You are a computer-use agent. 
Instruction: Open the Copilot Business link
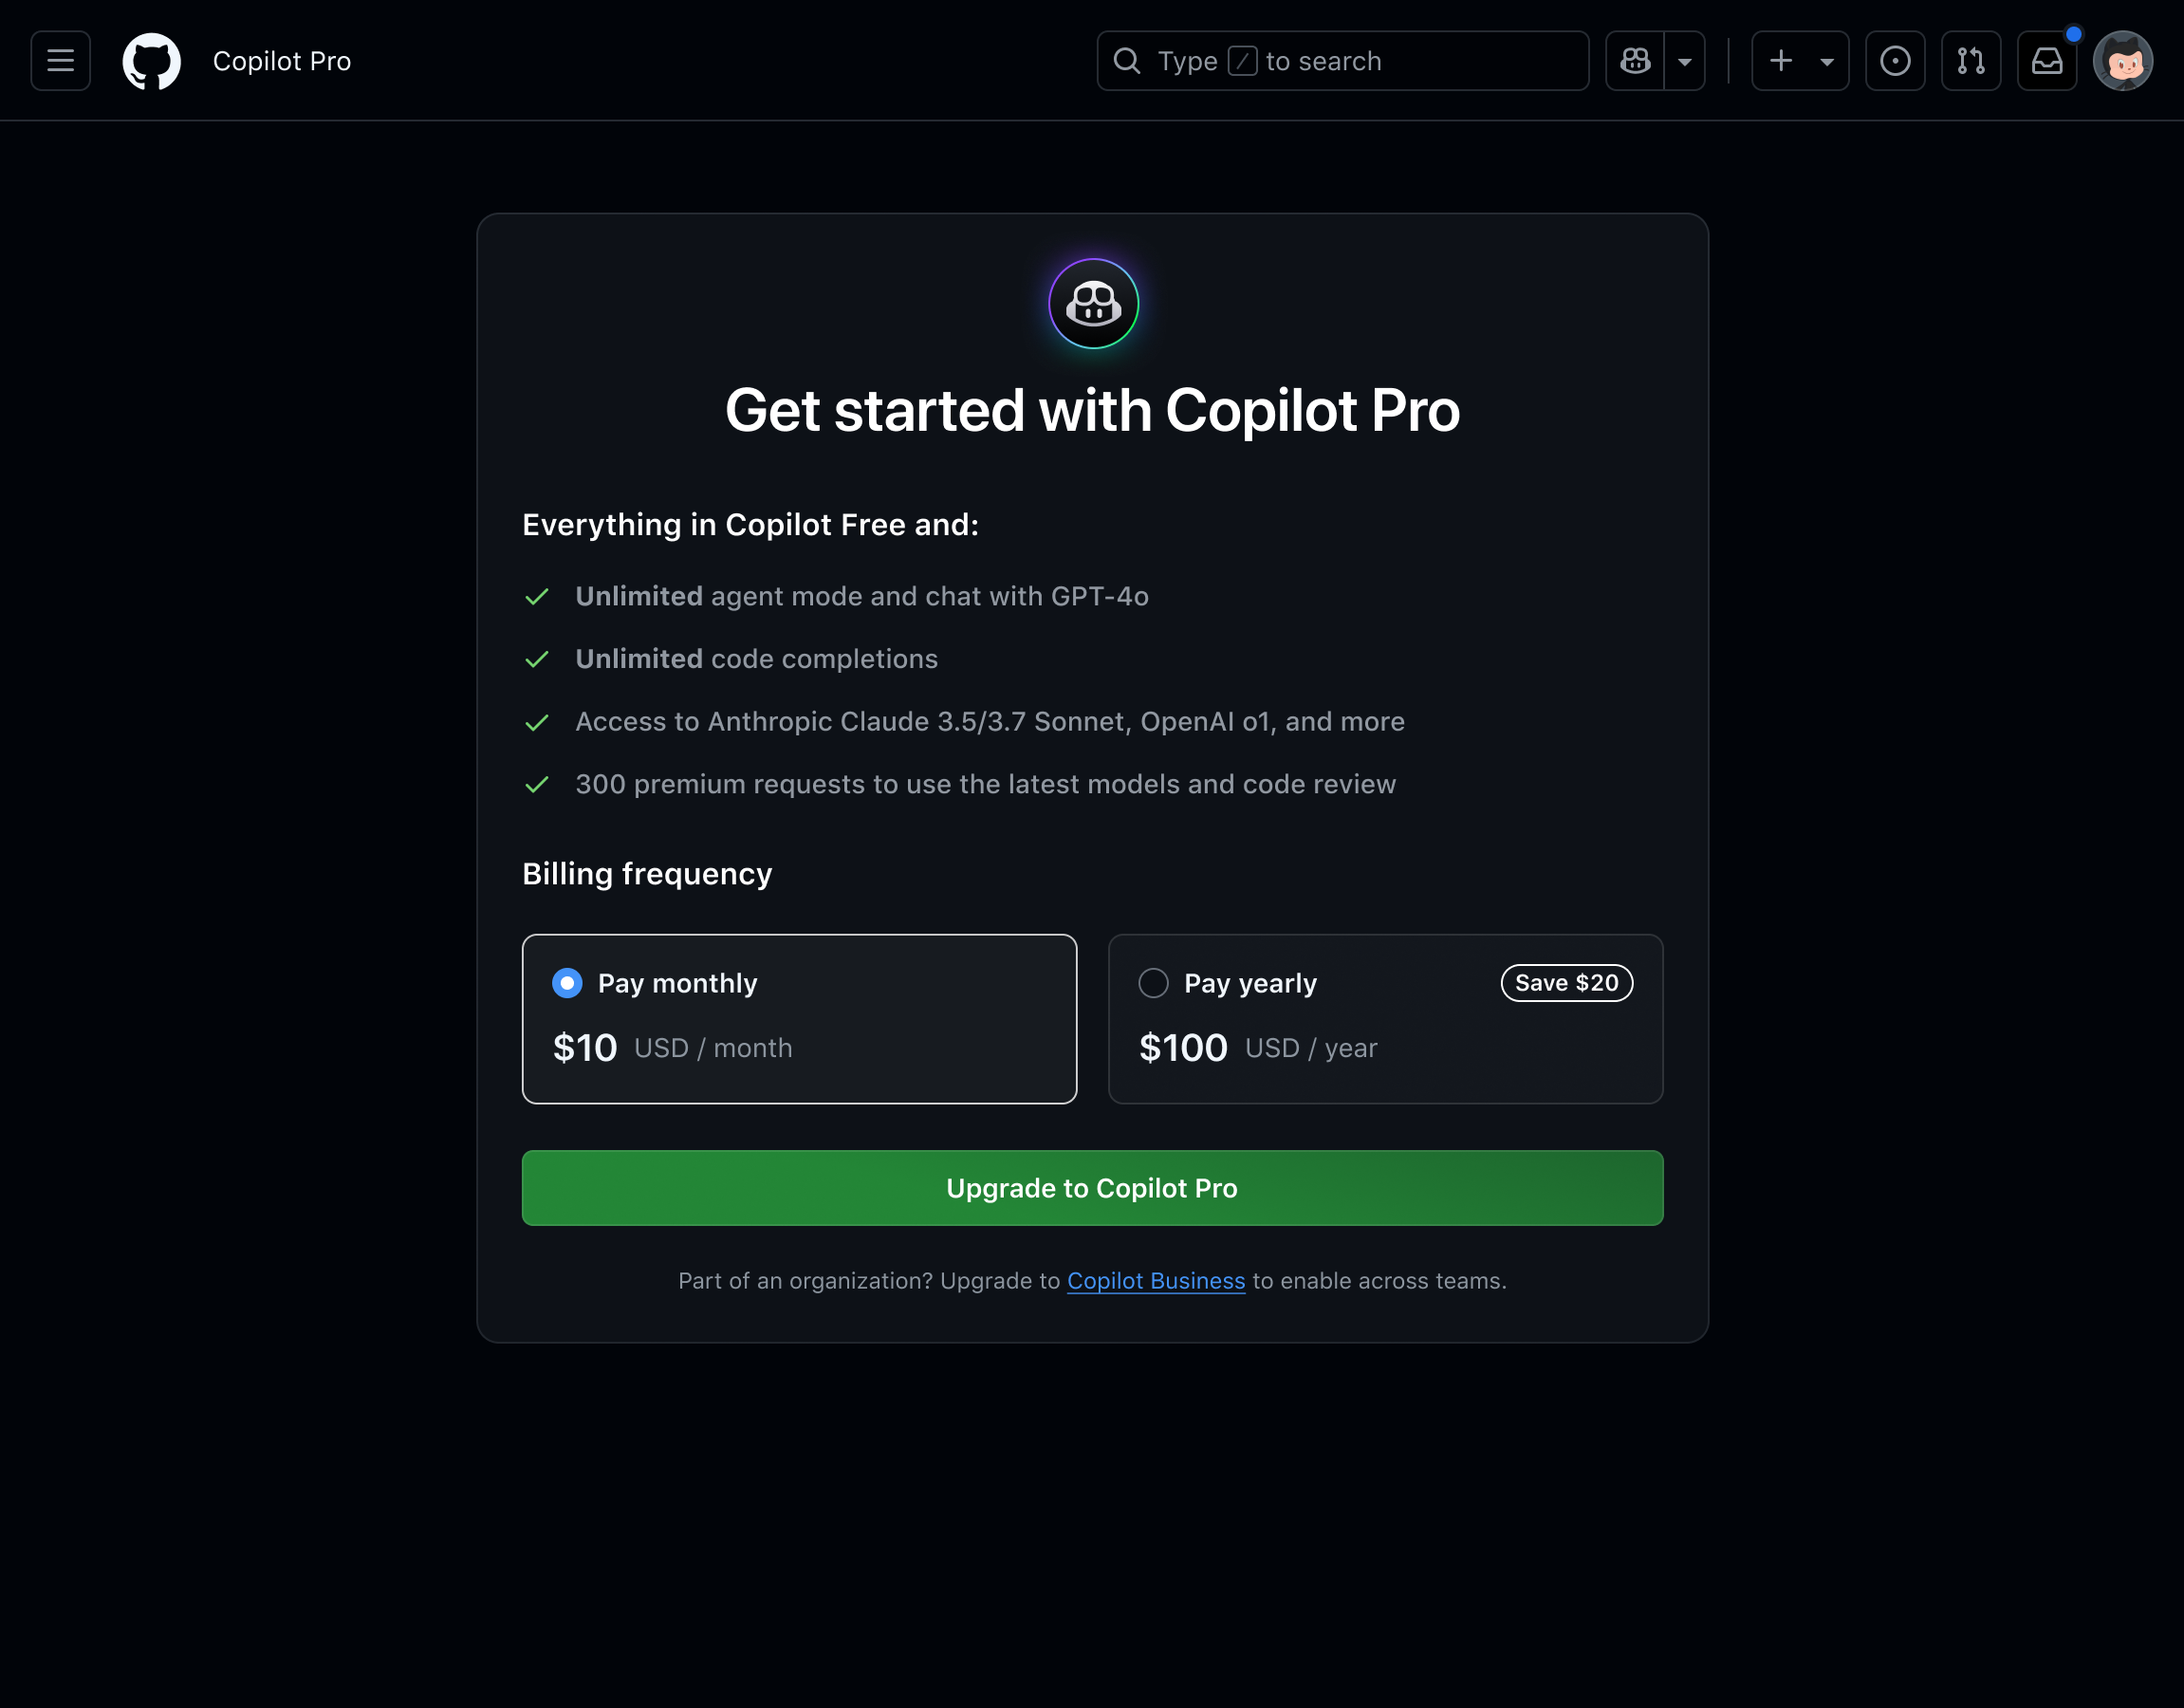point(1155,1281)
